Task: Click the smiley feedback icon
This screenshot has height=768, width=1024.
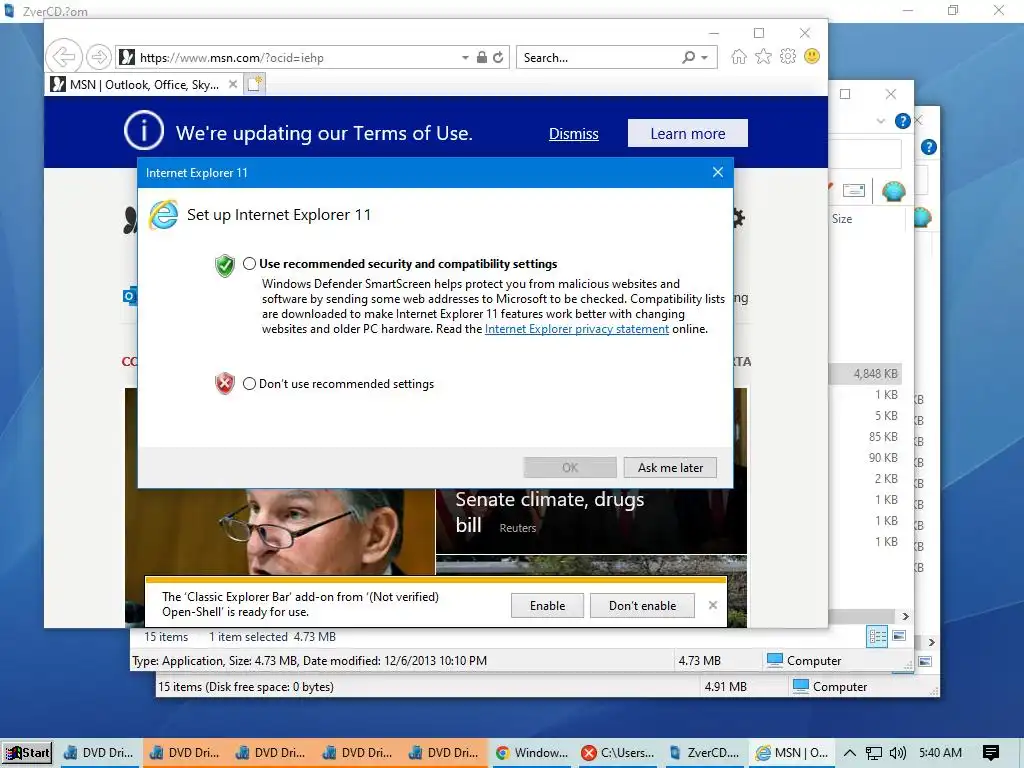Action: pyautogui.click(x=812, y=57)
